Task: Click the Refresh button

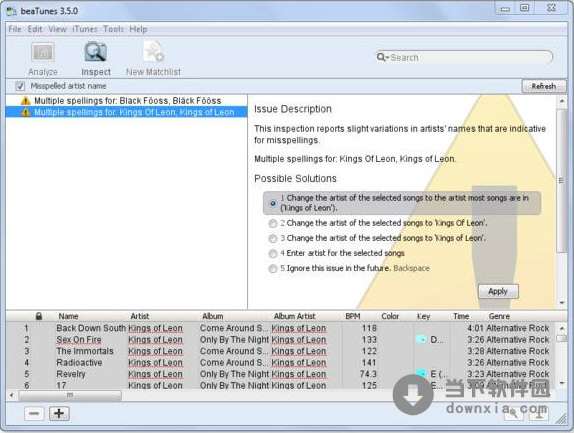Action: click(x=544, y=86)
